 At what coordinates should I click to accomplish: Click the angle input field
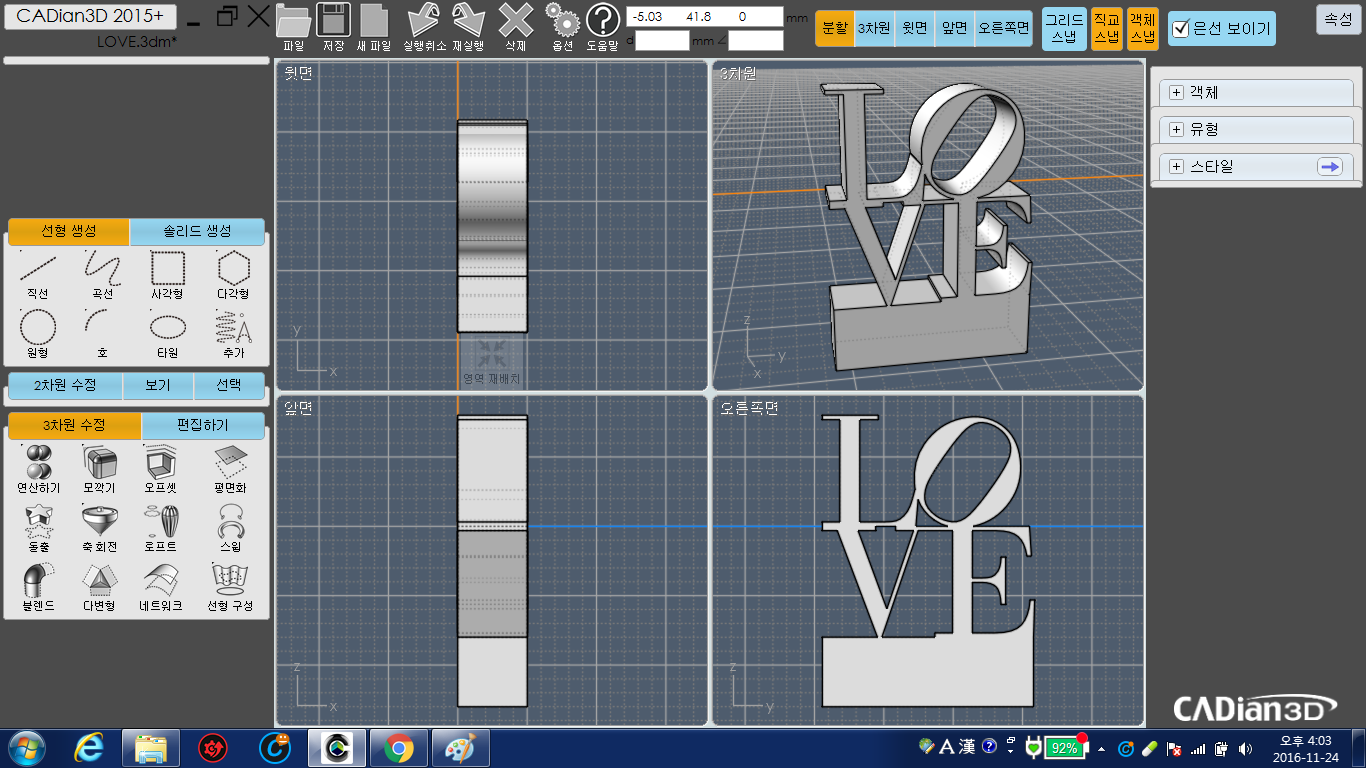[x=755, y=41]
